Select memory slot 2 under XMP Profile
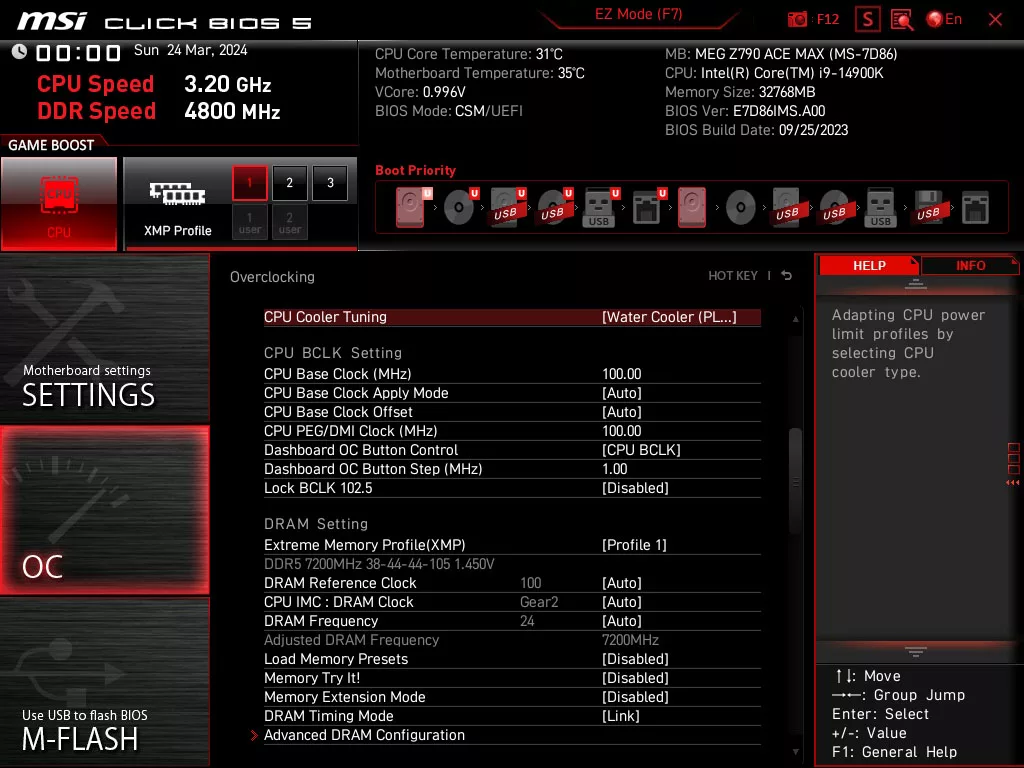1024x768 pixels. click(289, 183)
